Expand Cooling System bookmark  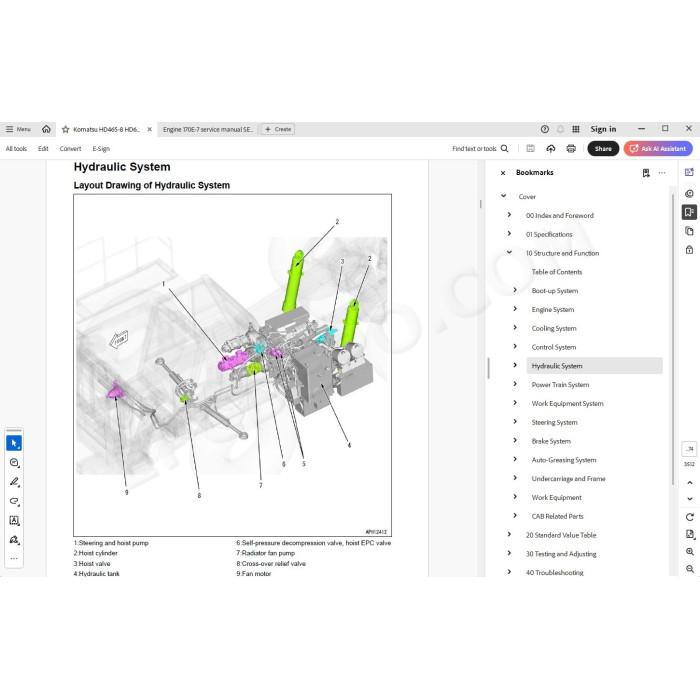pos(515,328)
